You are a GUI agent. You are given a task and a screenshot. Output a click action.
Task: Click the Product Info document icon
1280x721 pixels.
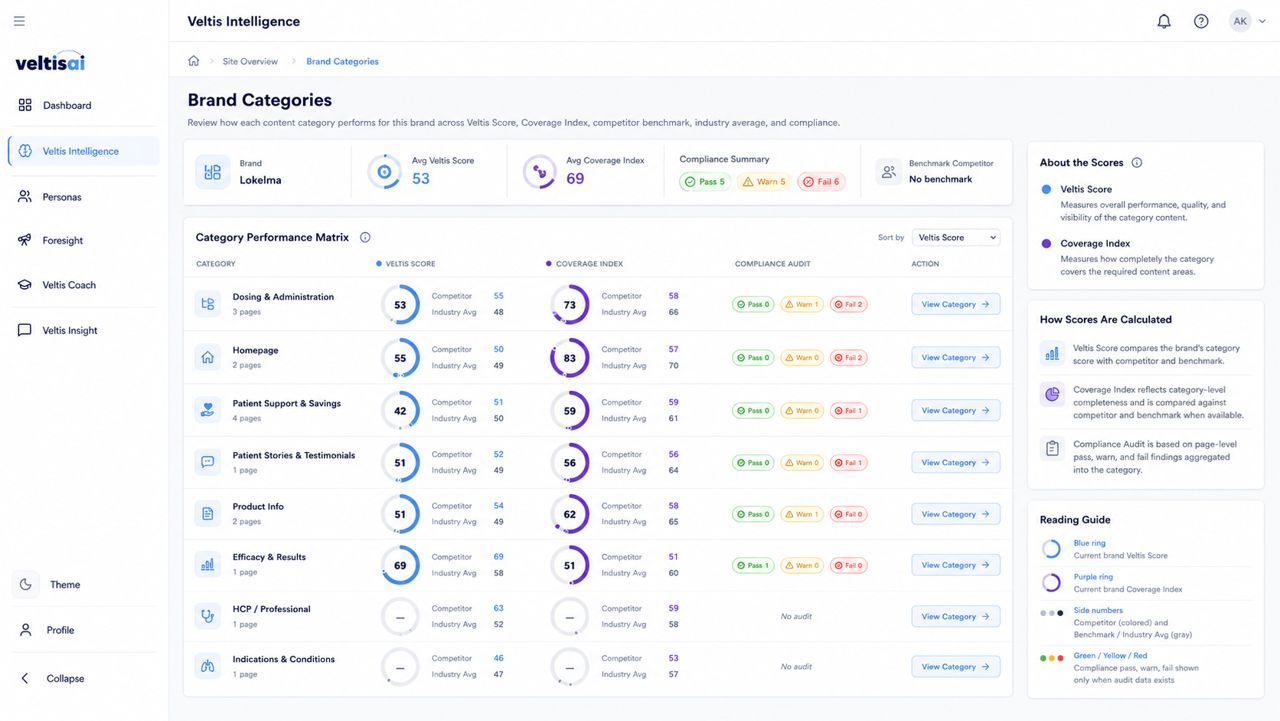[x=208, y=514]
